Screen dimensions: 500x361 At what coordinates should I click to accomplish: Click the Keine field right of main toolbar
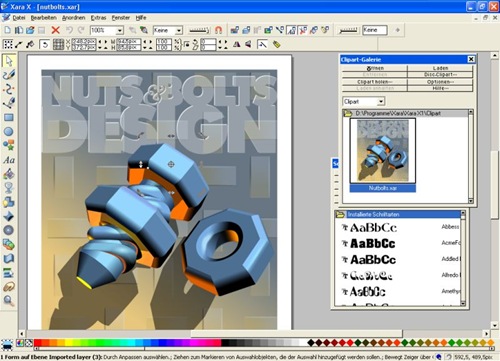375,30
